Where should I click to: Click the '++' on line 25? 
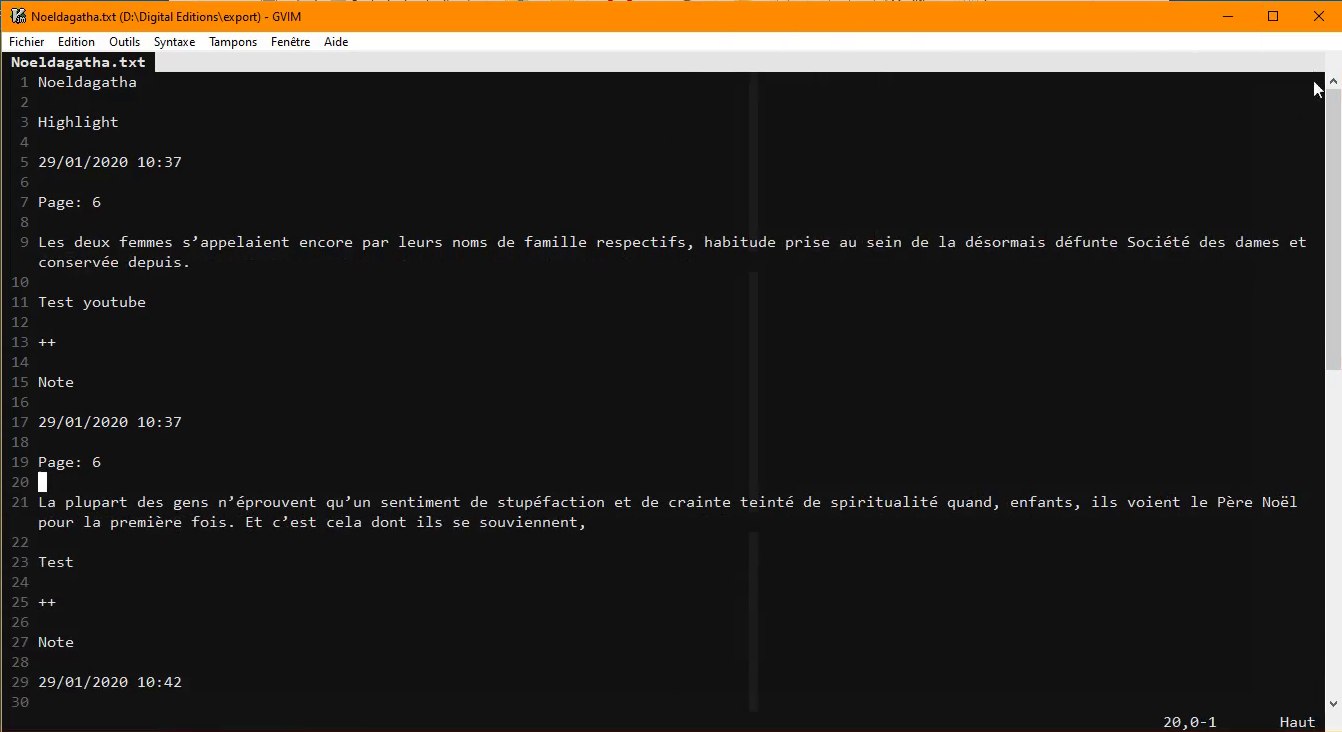pyautogui.click(x=47, y=602)
